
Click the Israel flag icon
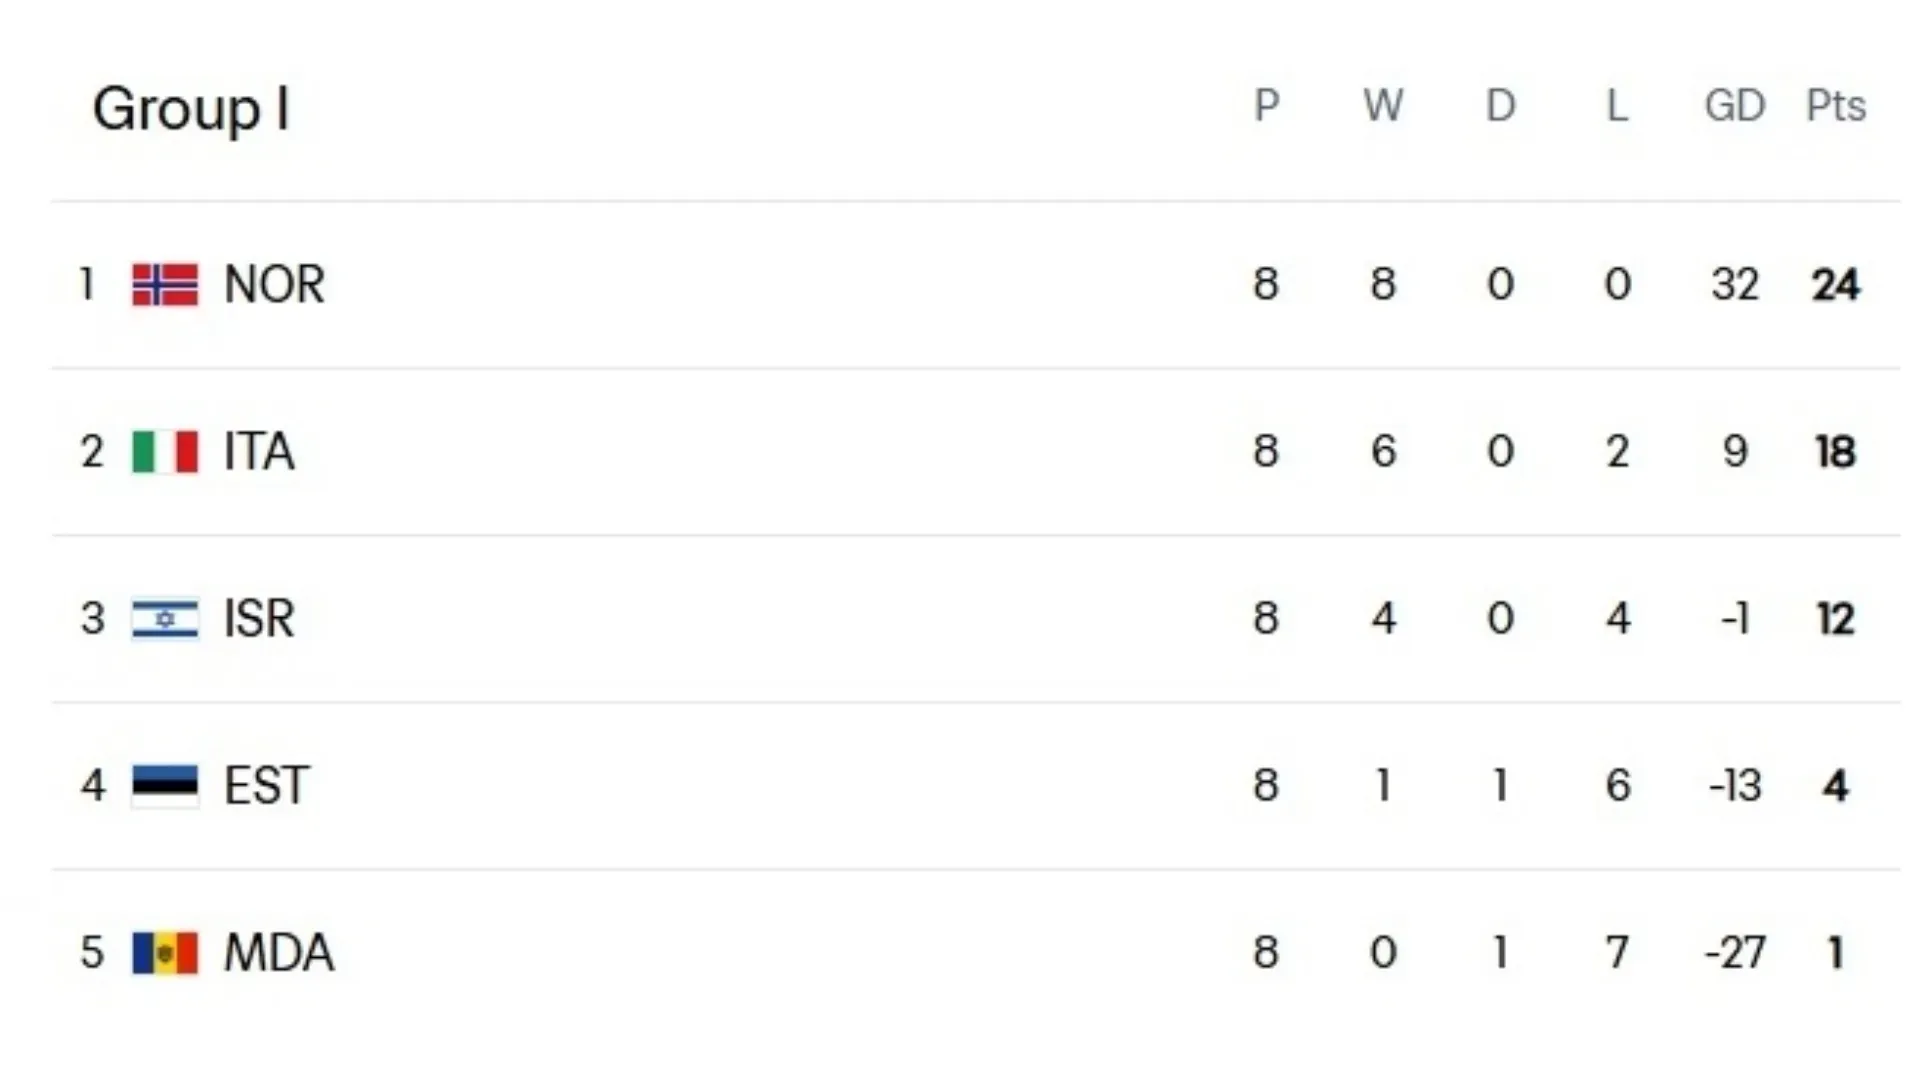click(165, 619)
